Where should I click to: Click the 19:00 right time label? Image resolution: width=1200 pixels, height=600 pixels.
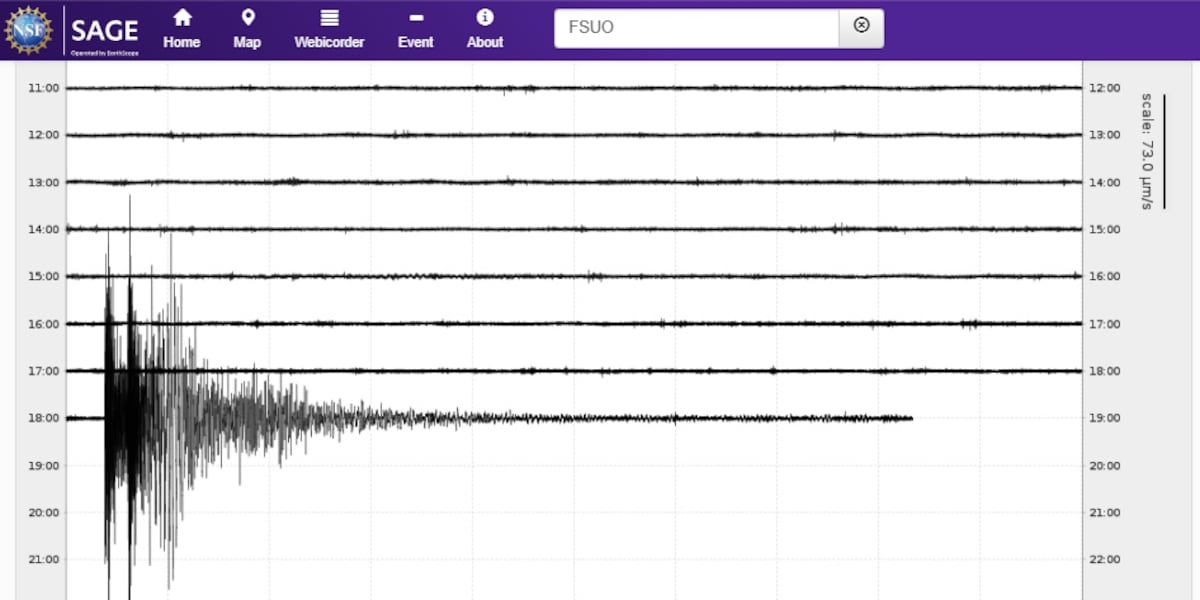[x=1104, y=418]
